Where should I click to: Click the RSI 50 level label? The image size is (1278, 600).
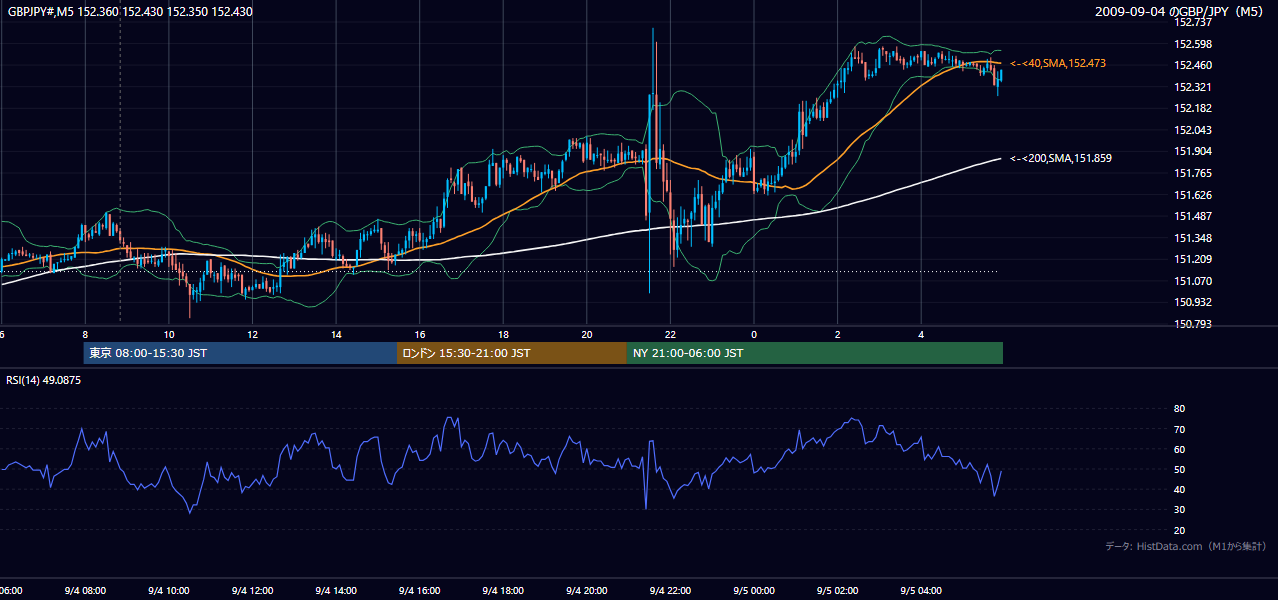click(1179, 469)
